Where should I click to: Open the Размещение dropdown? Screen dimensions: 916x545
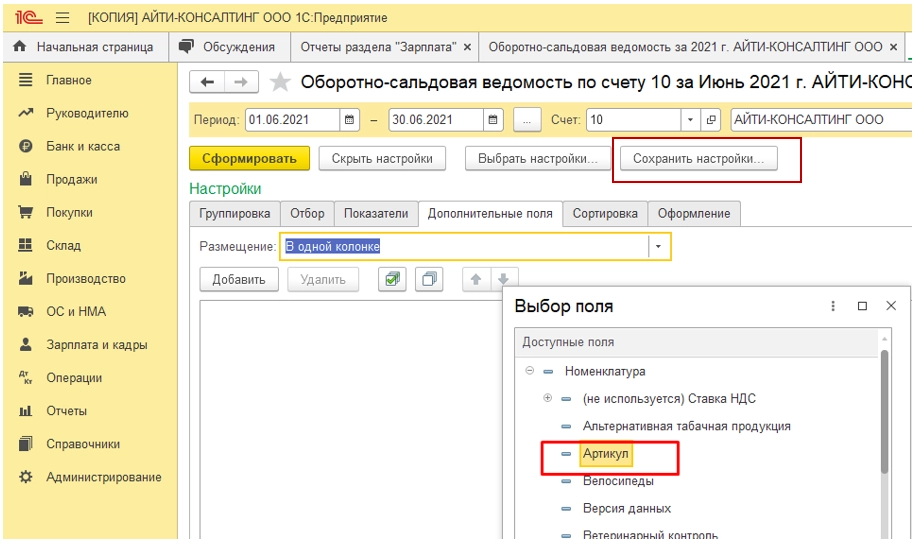[658, 247]
